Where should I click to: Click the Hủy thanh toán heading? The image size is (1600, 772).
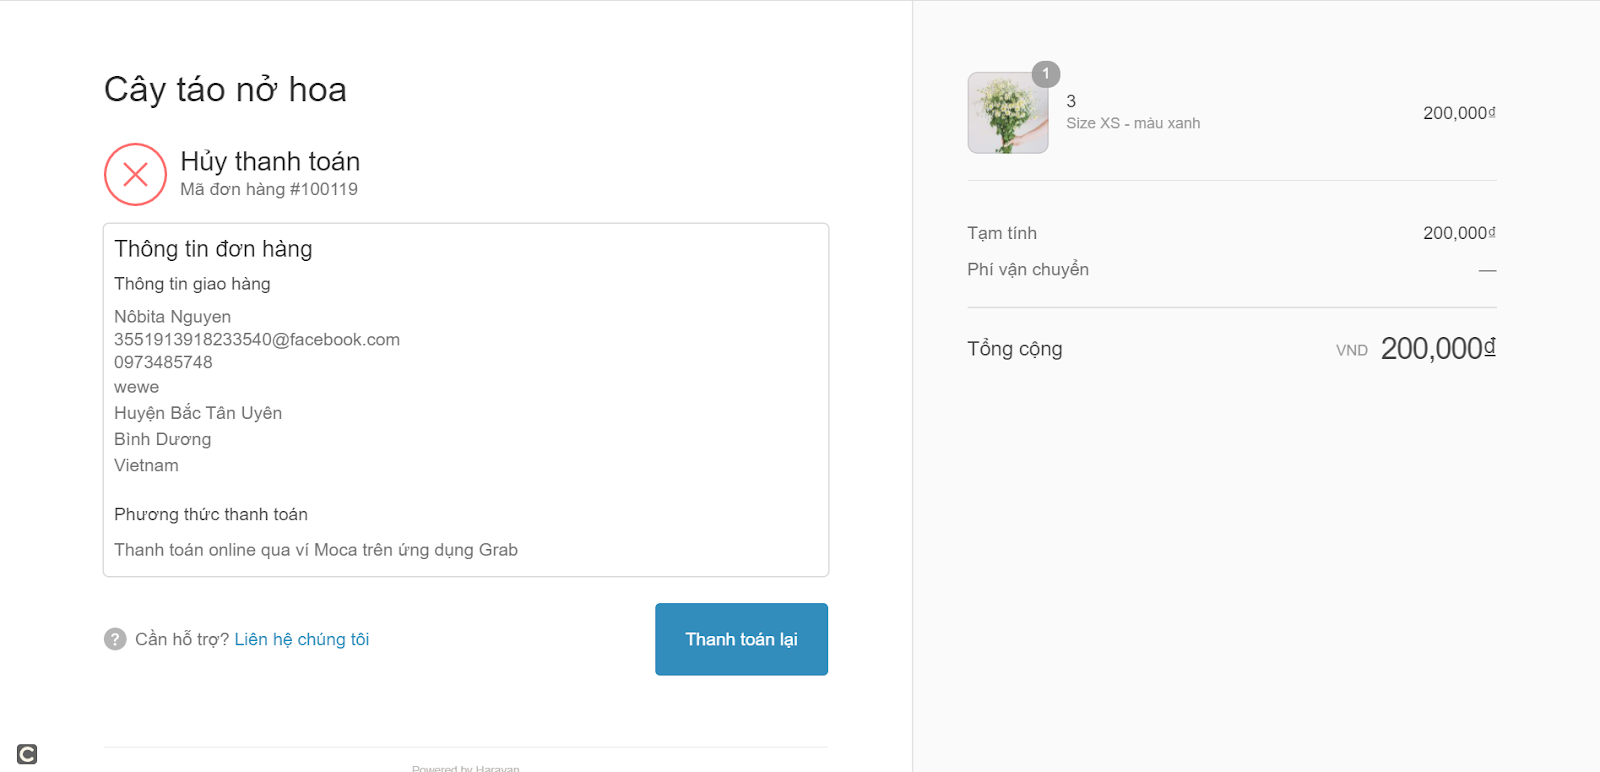(x=270, y=161)
